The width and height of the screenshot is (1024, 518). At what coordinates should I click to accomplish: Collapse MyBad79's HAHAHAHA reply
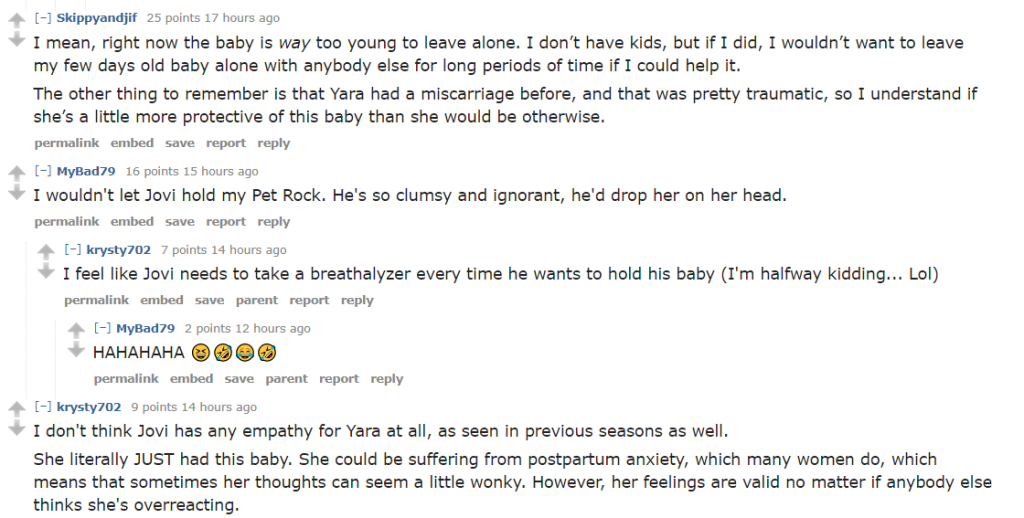click(103, 328)
